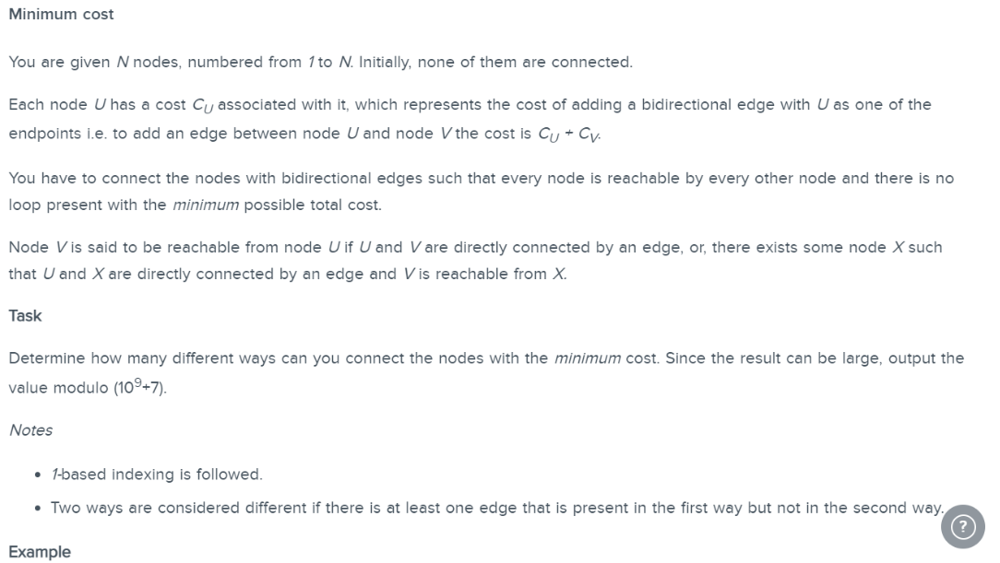The width and height of the screenshot is (1000, 563).
Task: Click the line starting "You have to connect the nodes"
Action: pyautogui.click(x=481, y=179)
